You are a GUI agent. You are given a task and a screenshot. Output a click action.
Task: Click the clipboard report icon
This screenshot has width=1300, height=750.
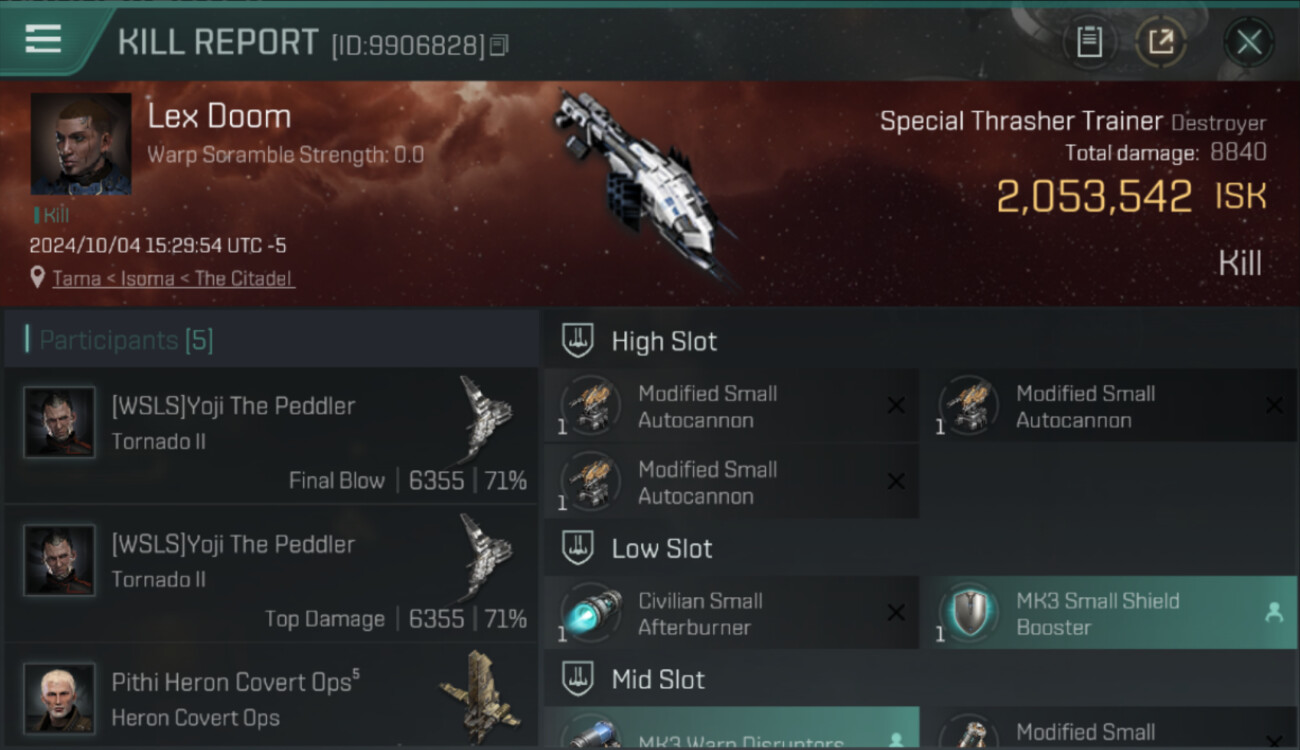pos(1089,42)
